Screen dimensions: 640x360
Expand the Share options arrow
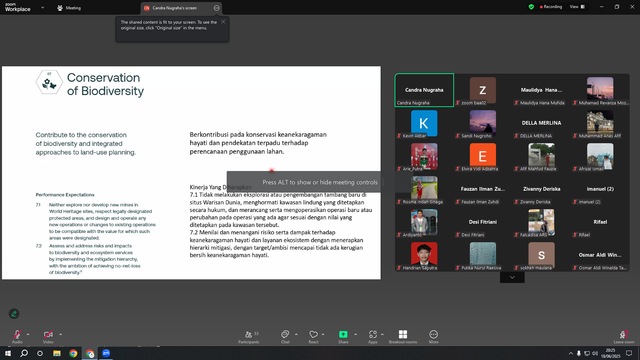coord(356,334)
